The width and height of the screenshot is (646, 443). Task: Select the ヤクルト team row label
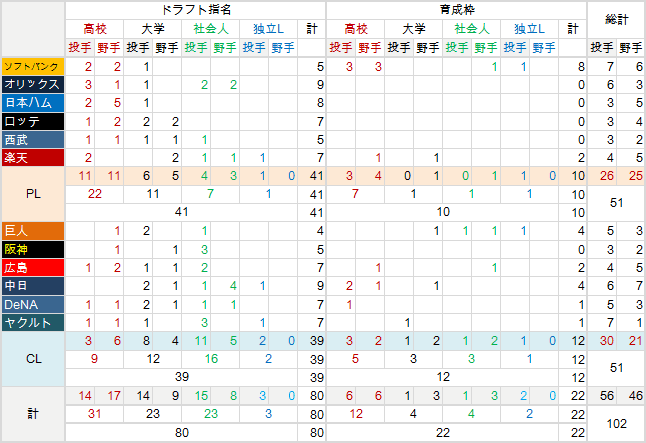33,323
